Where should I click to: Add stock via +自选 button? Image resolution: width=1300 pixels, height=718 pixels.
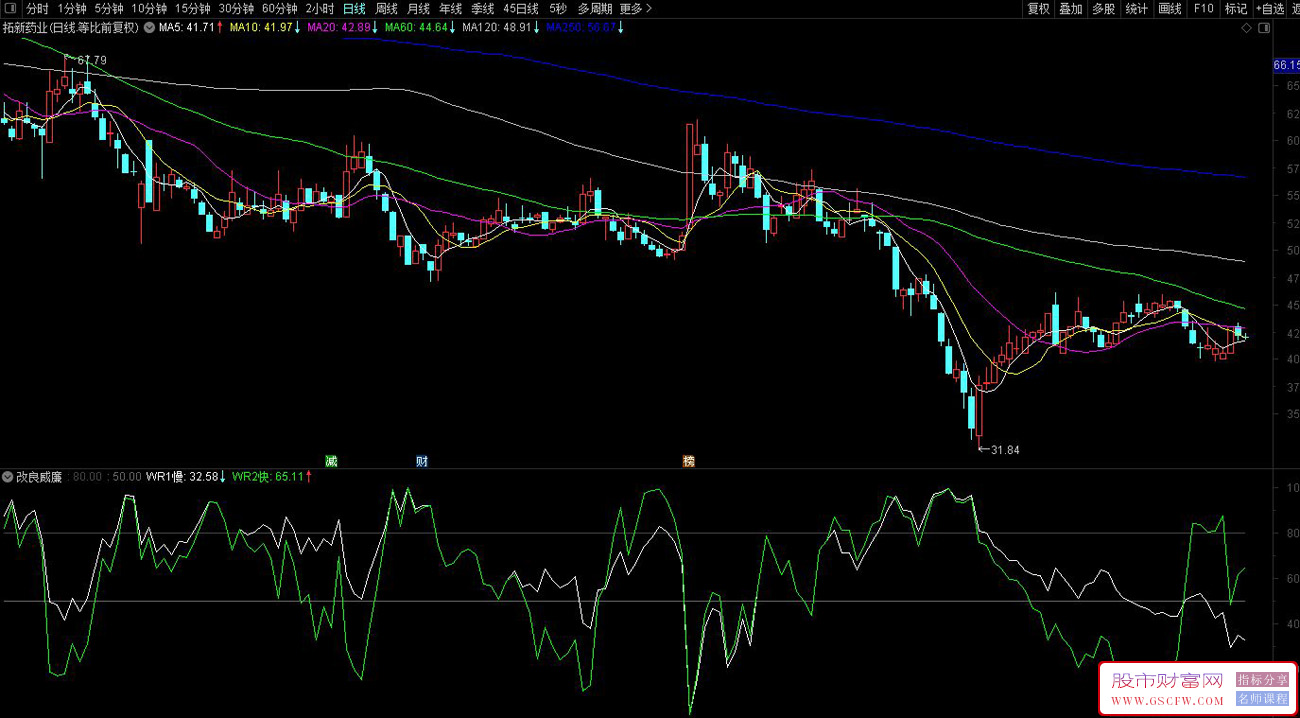(x=1268, y=9)
